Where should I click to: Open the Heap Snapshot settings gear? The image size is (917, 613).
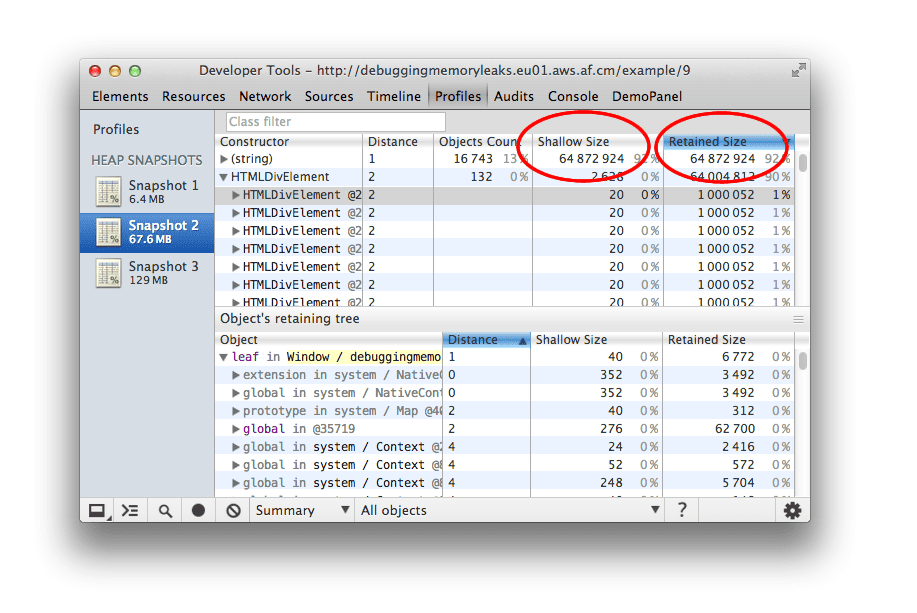[x=793, y=510]
